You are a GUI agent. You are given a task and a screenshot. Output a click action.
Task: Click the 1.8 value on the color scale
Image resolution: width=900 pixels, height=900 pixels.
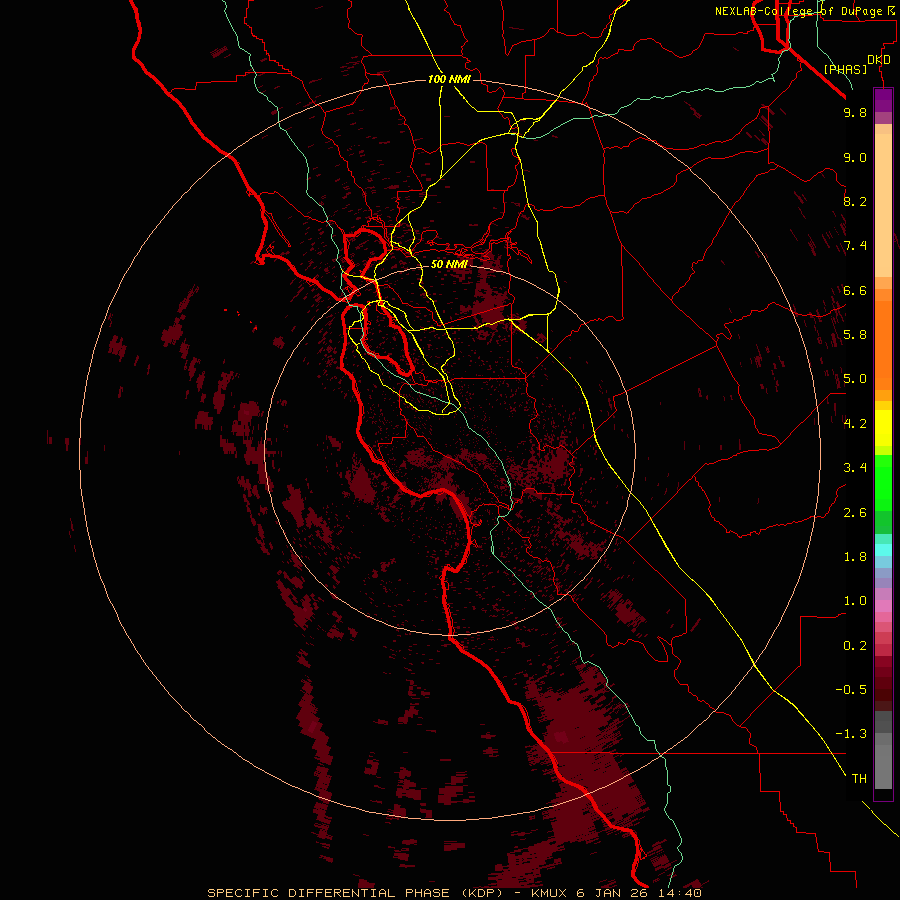pos(855,557)
